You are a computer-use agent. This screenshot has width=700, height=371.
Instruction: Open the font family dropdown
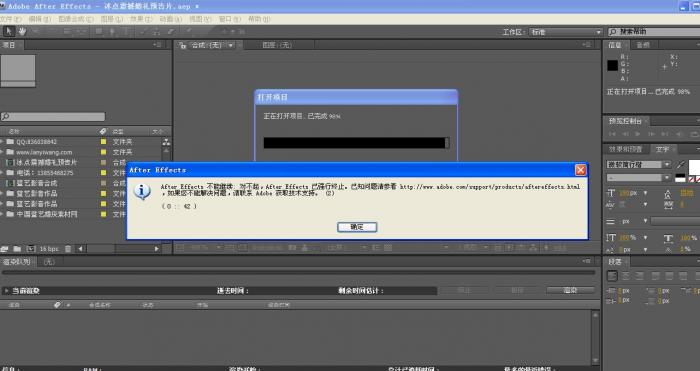[638, 165]
